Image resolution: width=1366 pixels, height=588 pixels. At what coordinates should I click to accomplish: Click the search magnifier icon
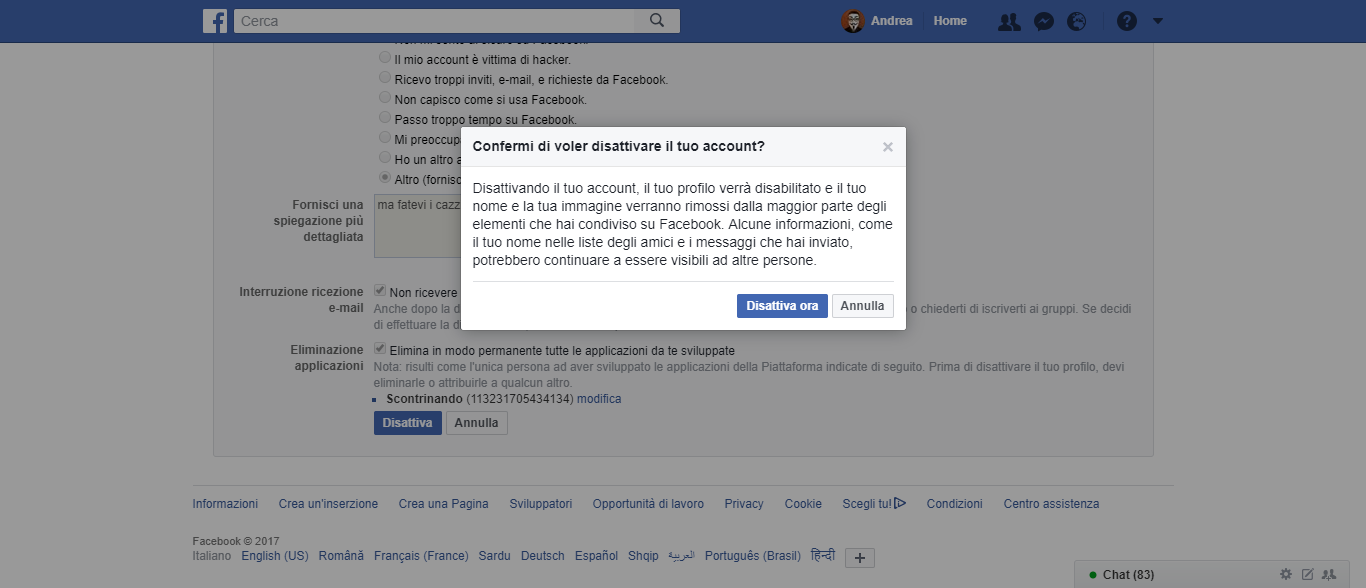click(657, 21)
